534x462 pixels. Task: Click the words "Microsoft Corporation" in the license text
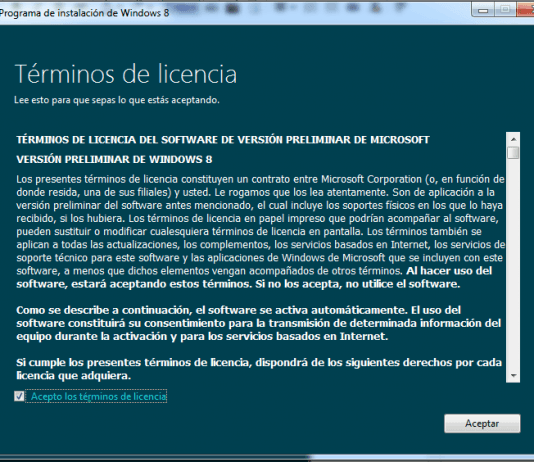click(372, 179)
